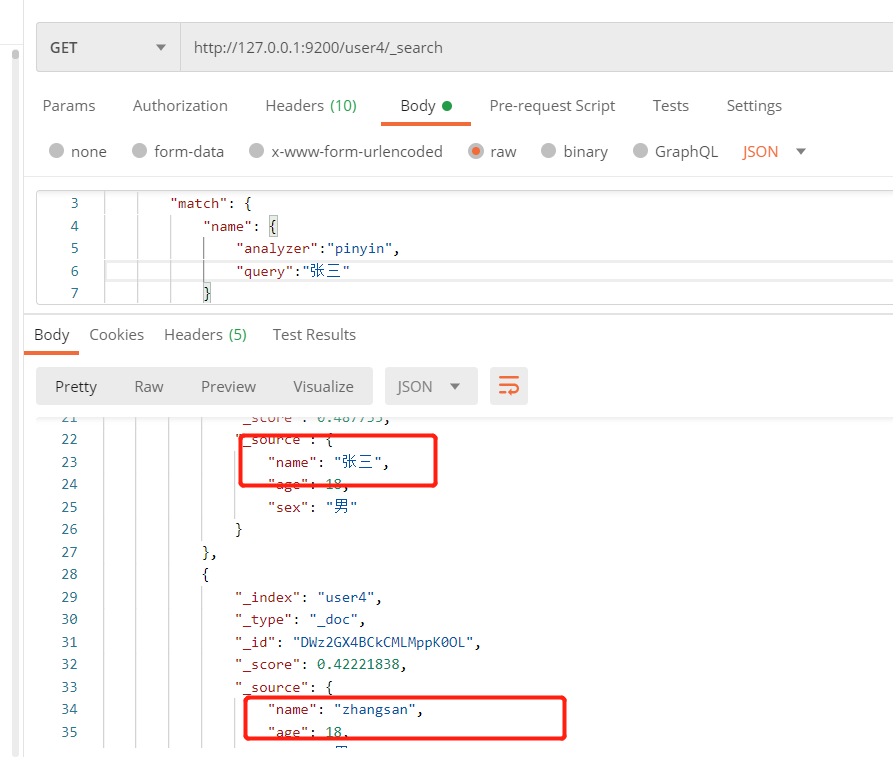Switch to the Tests tab

(670, 105)
